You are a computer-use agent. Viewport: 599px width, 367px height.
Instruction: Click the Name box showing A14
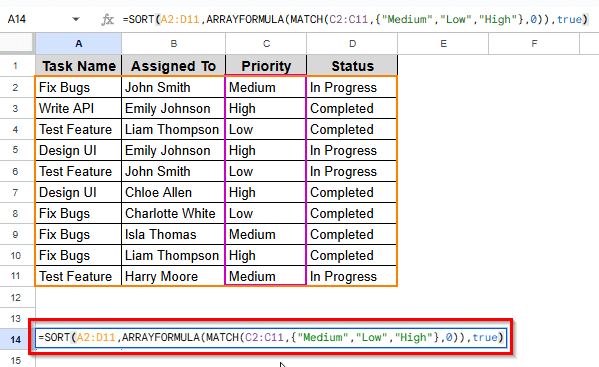click(17, 19)
